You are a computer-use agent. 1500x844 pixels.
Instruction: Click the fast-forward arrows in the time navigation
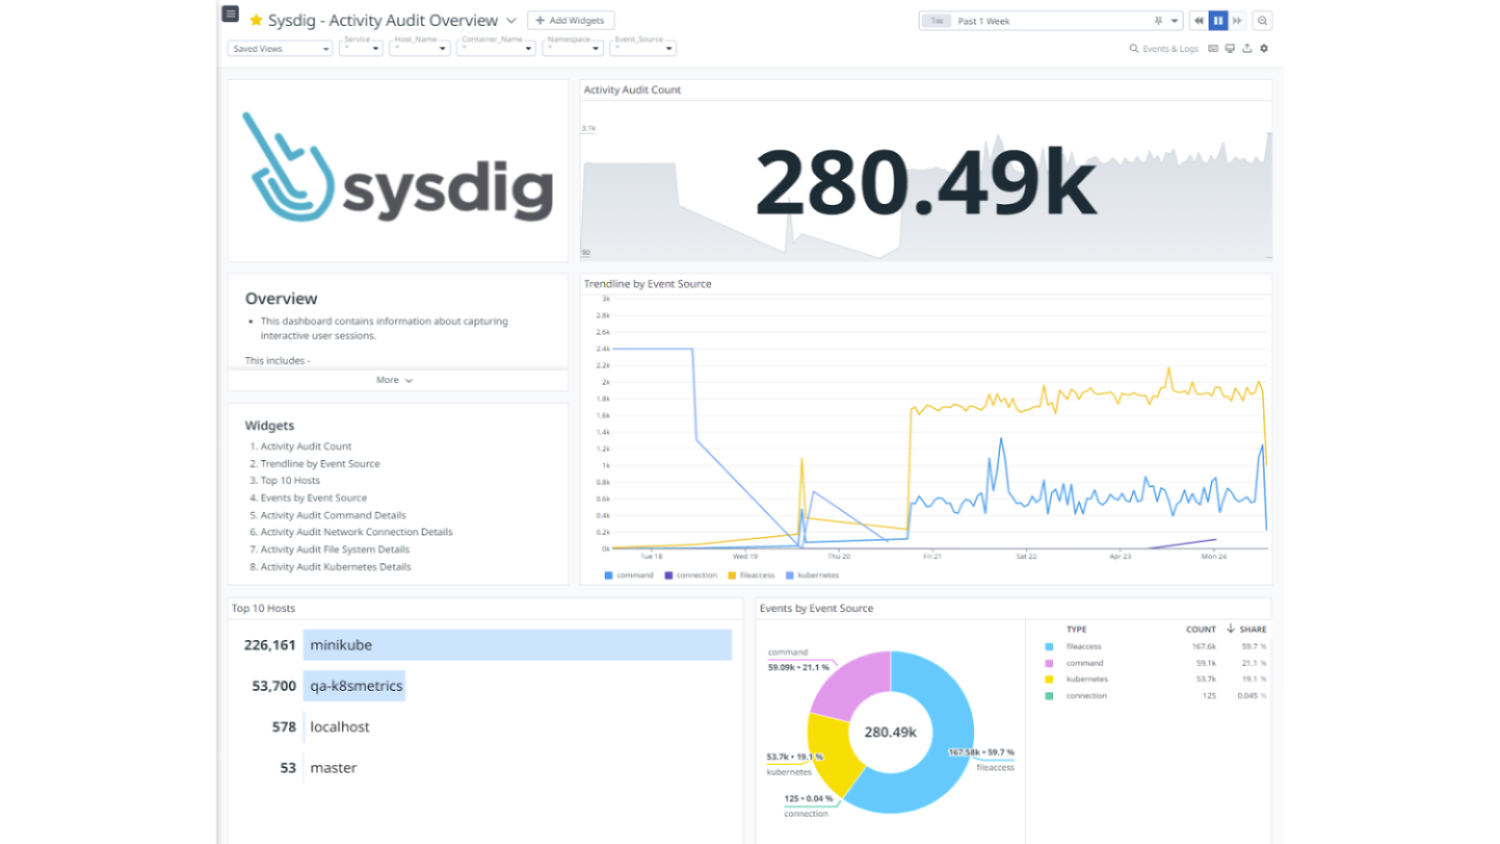click(1238, 20)
